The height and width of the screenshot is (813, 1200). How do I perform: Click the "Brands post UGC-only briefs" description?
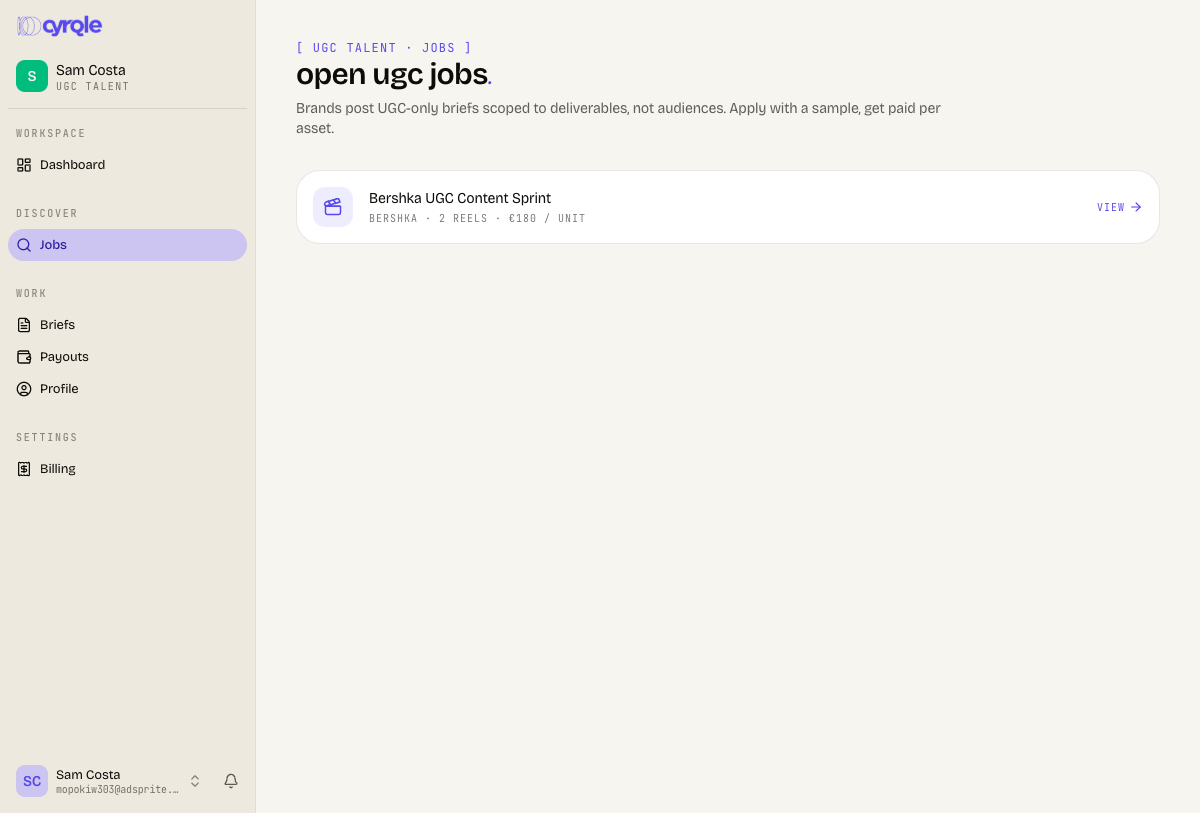618,118
